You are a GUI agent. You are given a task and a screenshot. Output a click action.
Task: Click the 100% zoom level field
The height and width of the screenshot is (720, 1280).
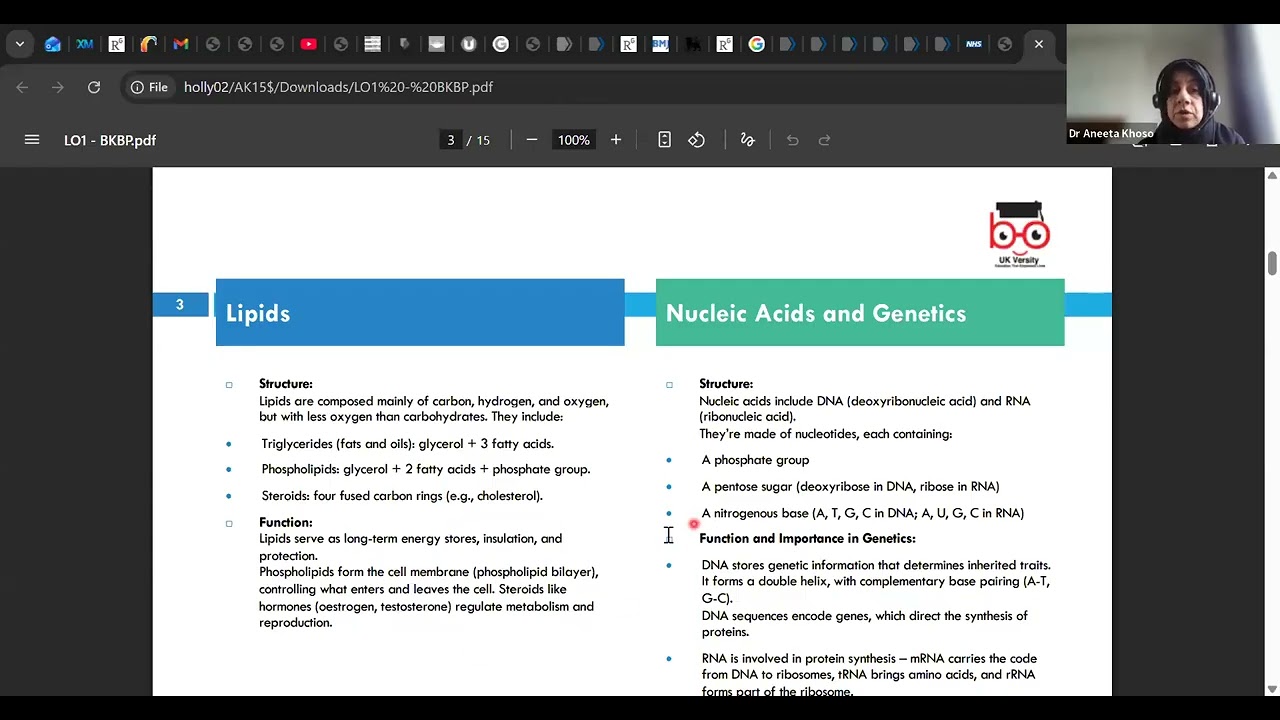[x=574, y=140]
